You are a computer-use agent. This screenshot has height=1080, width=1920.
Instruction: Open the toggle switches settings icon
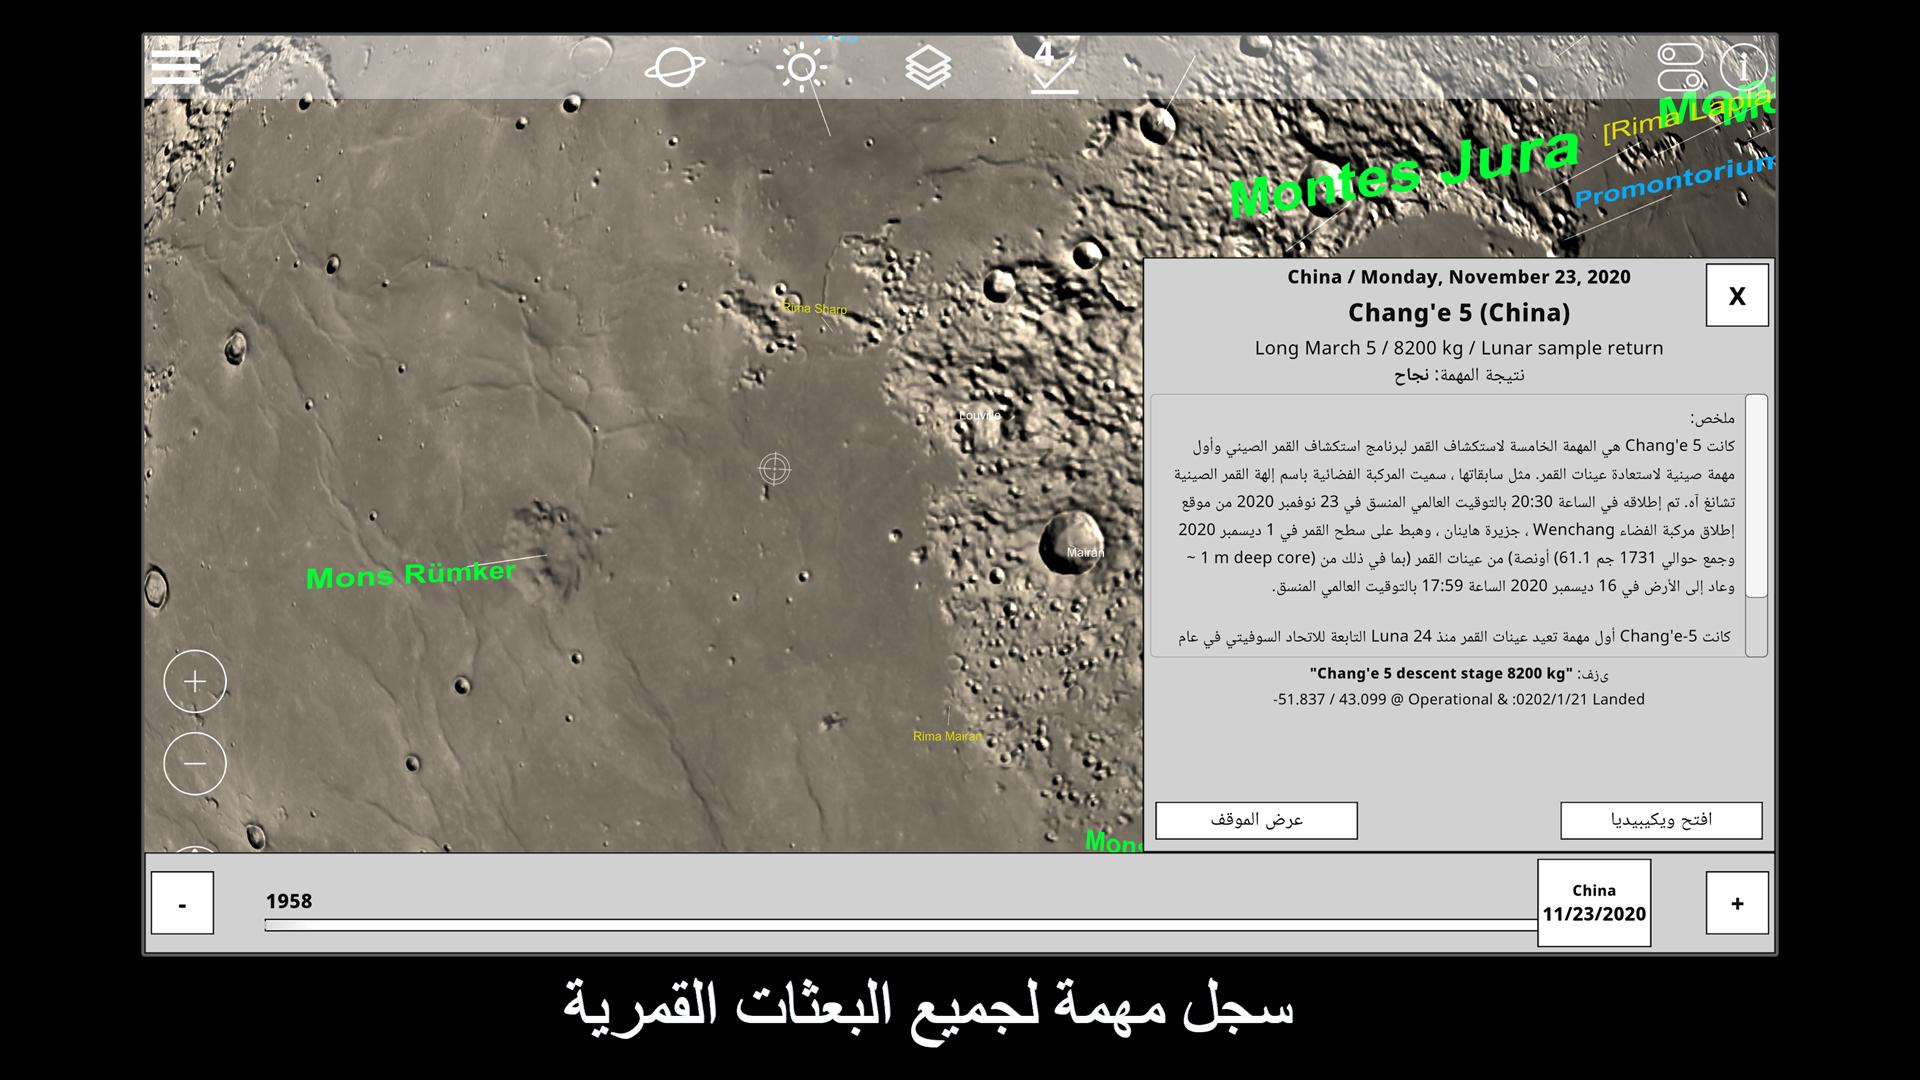[x=1682, y=67]
